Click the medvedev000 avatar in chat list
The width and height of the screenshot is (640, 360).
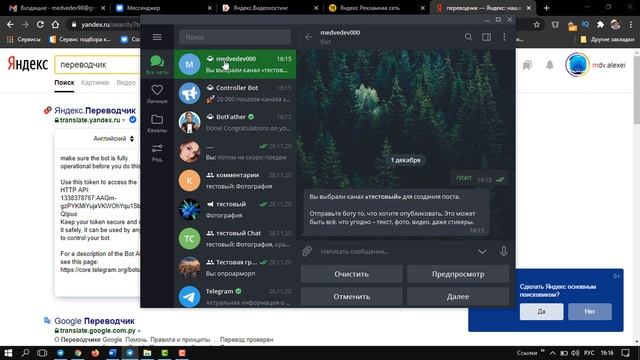pos(189,64)
